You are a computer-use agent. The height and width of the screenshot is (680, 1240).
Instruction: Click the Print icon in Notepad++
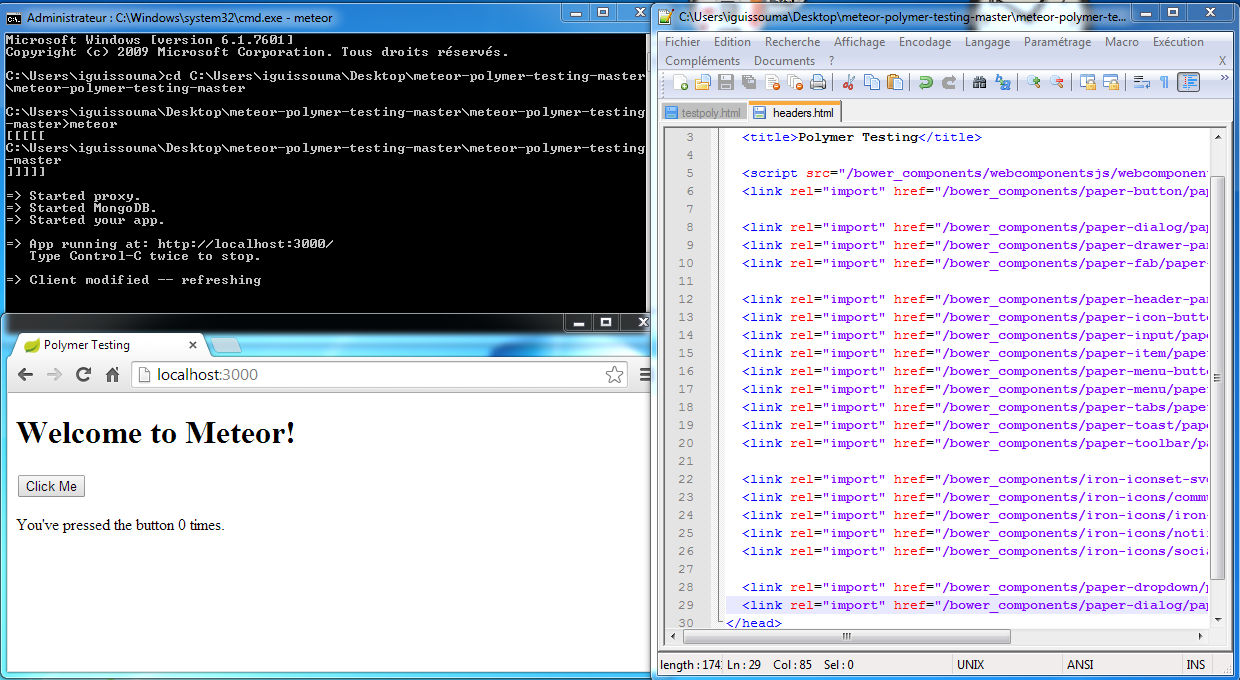point(818,82)
